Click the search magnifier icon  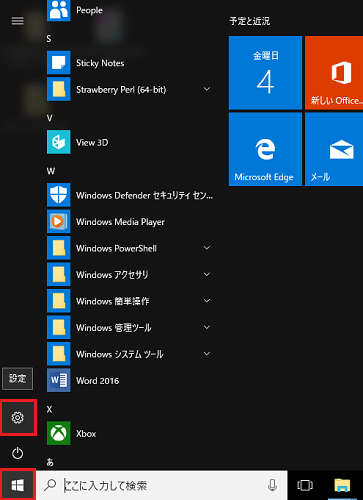coord(50,485)
